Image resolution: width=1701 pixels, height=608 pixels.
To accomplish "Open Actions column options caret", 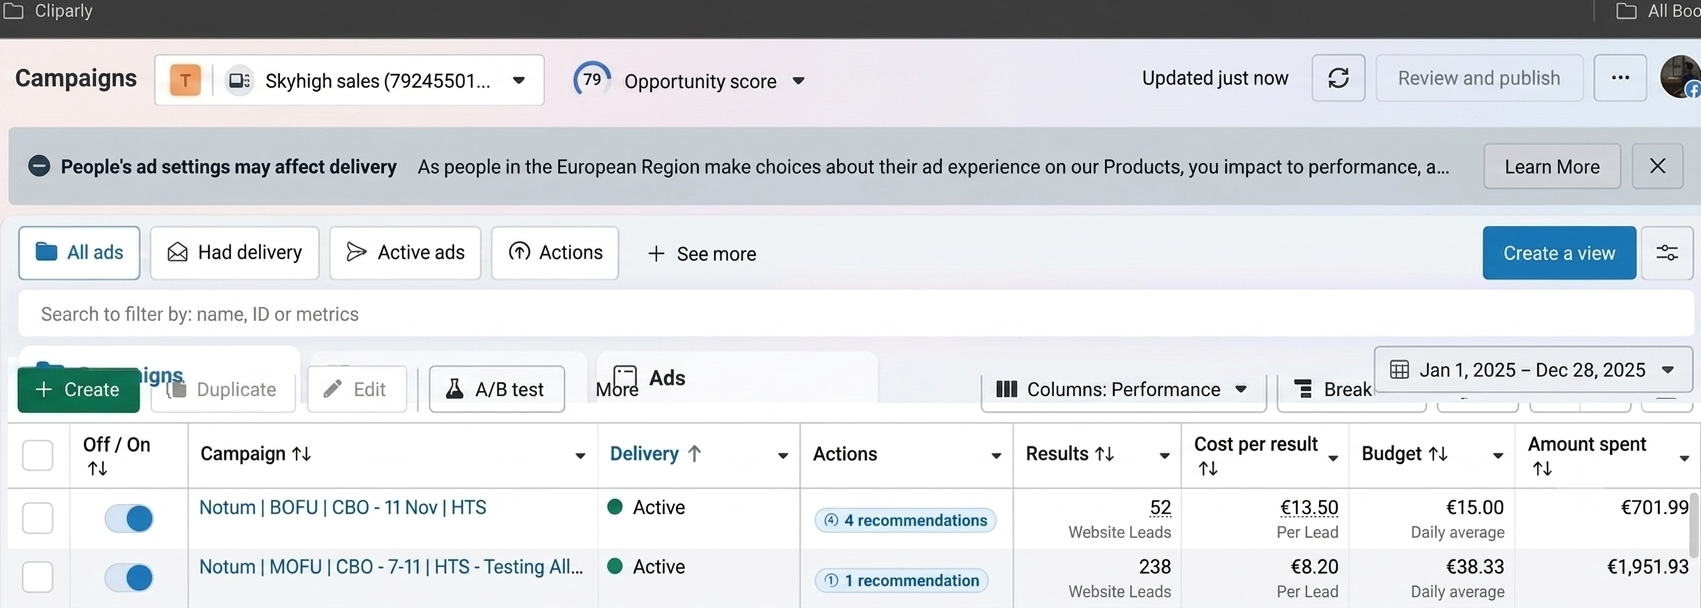I will (x=996, y=456).
